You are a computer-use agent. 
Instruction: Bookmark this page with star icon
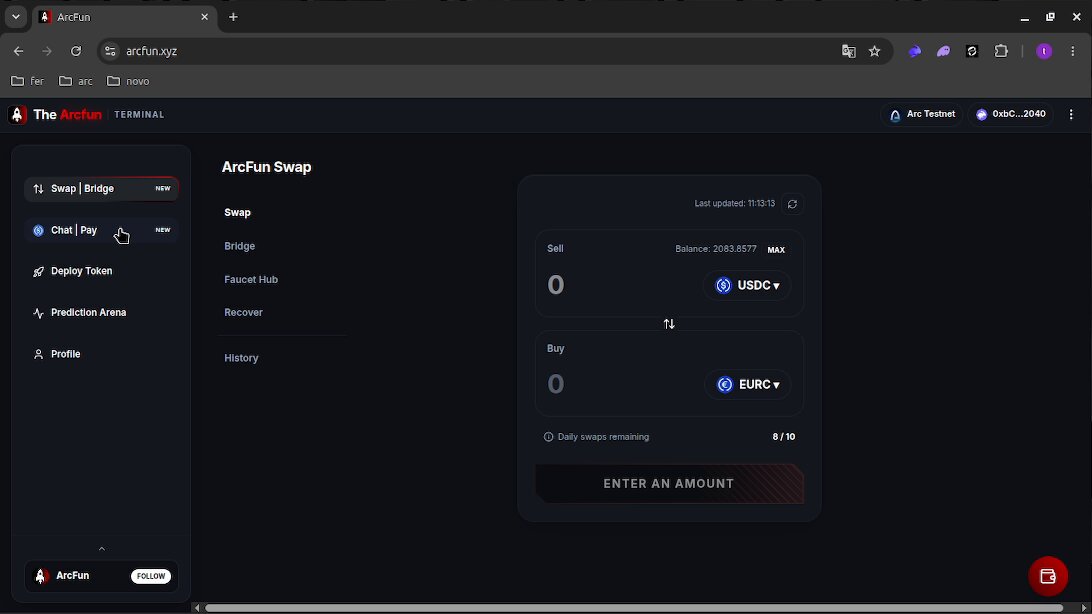tap(875, 52)
